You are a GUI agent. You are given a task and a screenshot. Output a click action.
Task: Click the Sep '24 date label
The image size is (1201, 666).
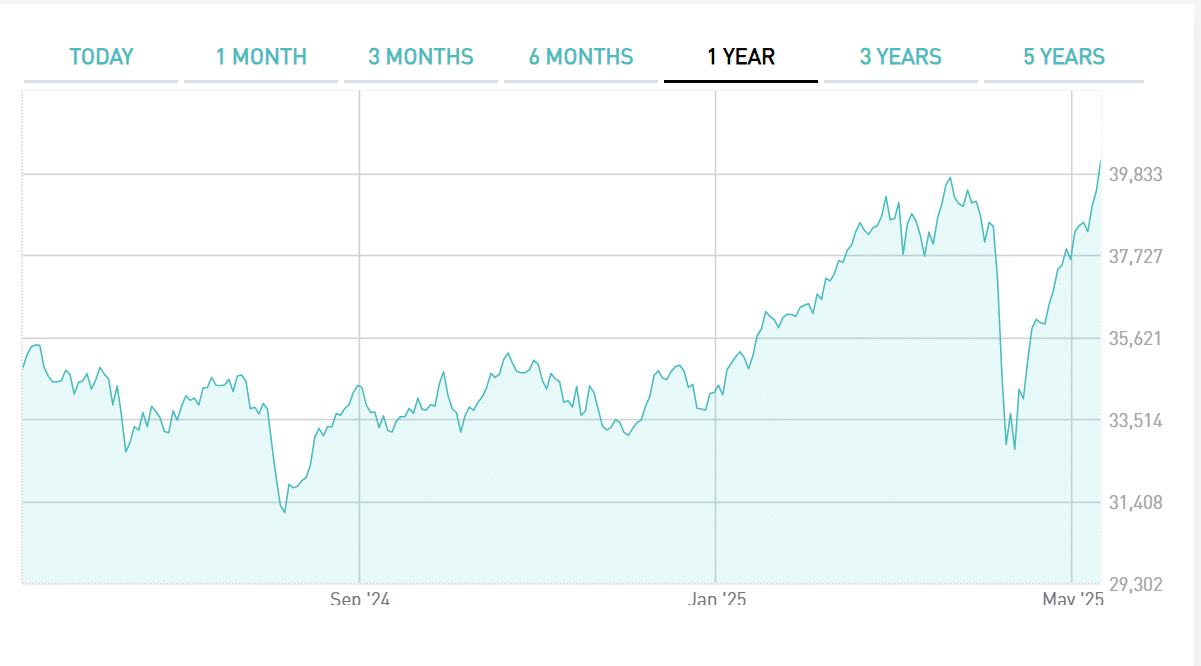359,599
